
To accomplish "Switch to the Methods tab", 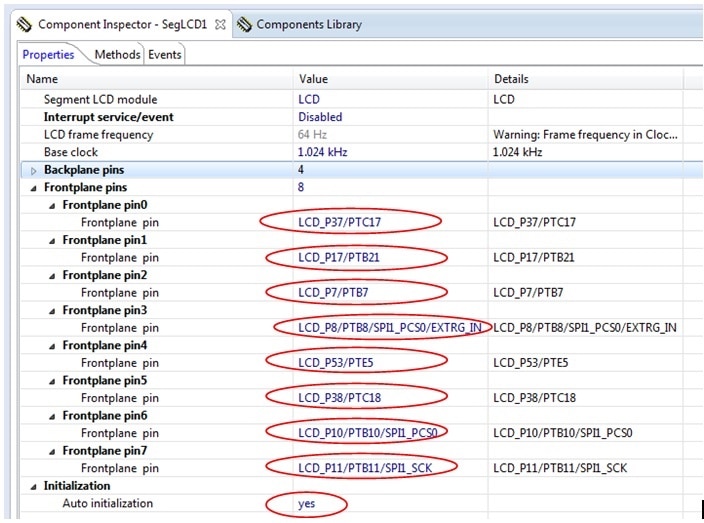I will coord(117,55).
